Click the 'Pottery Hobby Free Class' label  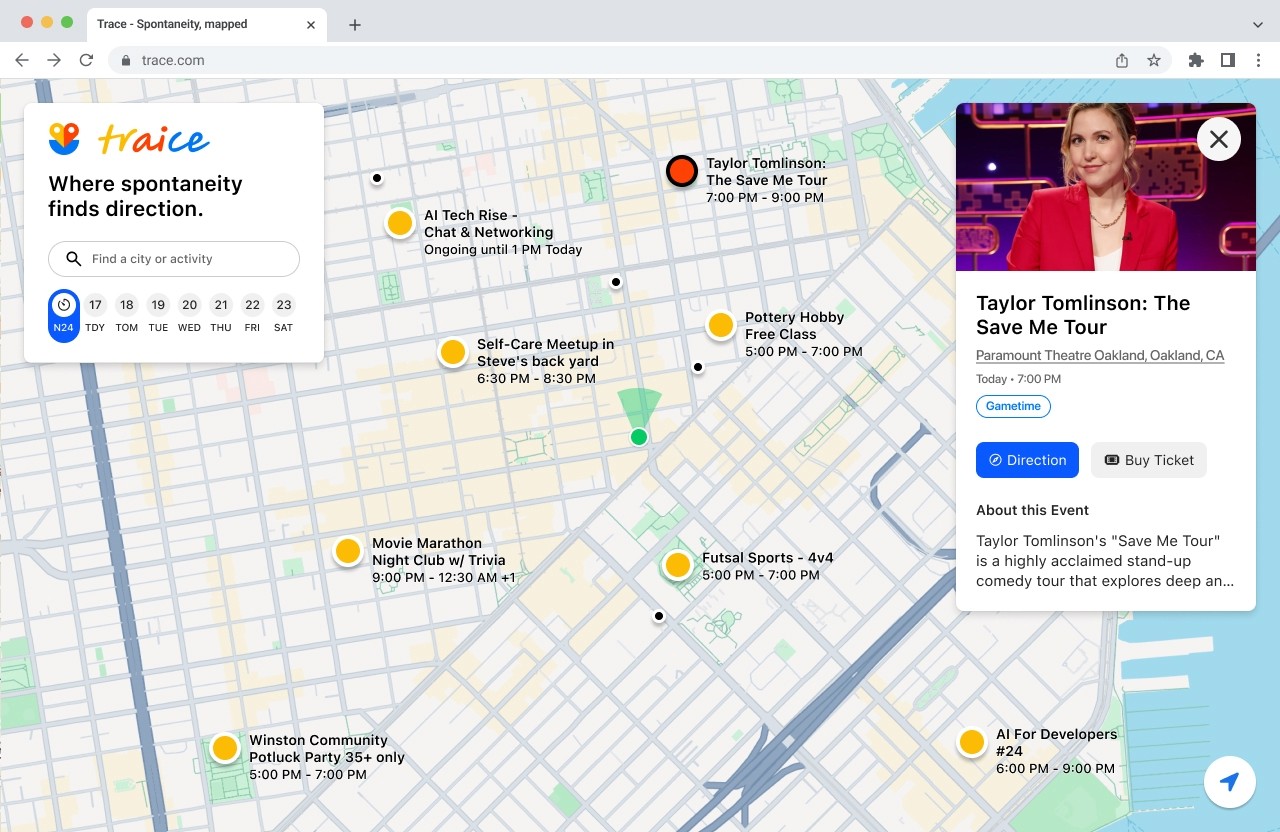click(x=795, y=325)
